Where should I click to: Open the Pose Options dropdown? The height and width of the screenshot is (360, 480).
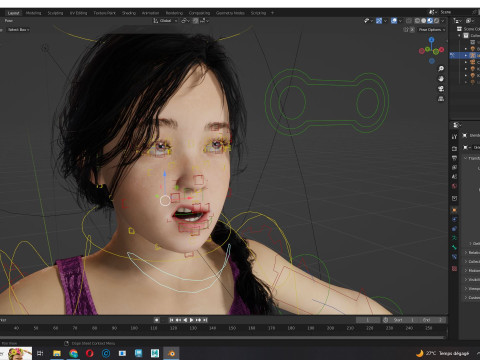(x=432, y=30)
